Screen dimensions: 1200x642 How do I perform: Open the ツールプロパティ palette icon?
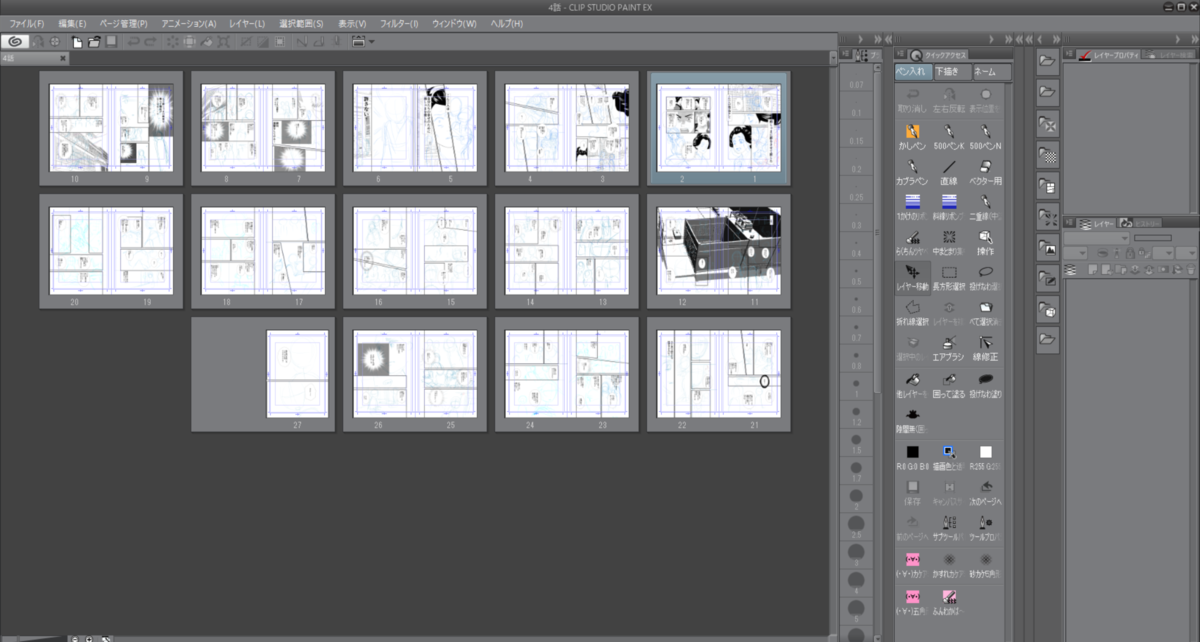coord(986,528)
